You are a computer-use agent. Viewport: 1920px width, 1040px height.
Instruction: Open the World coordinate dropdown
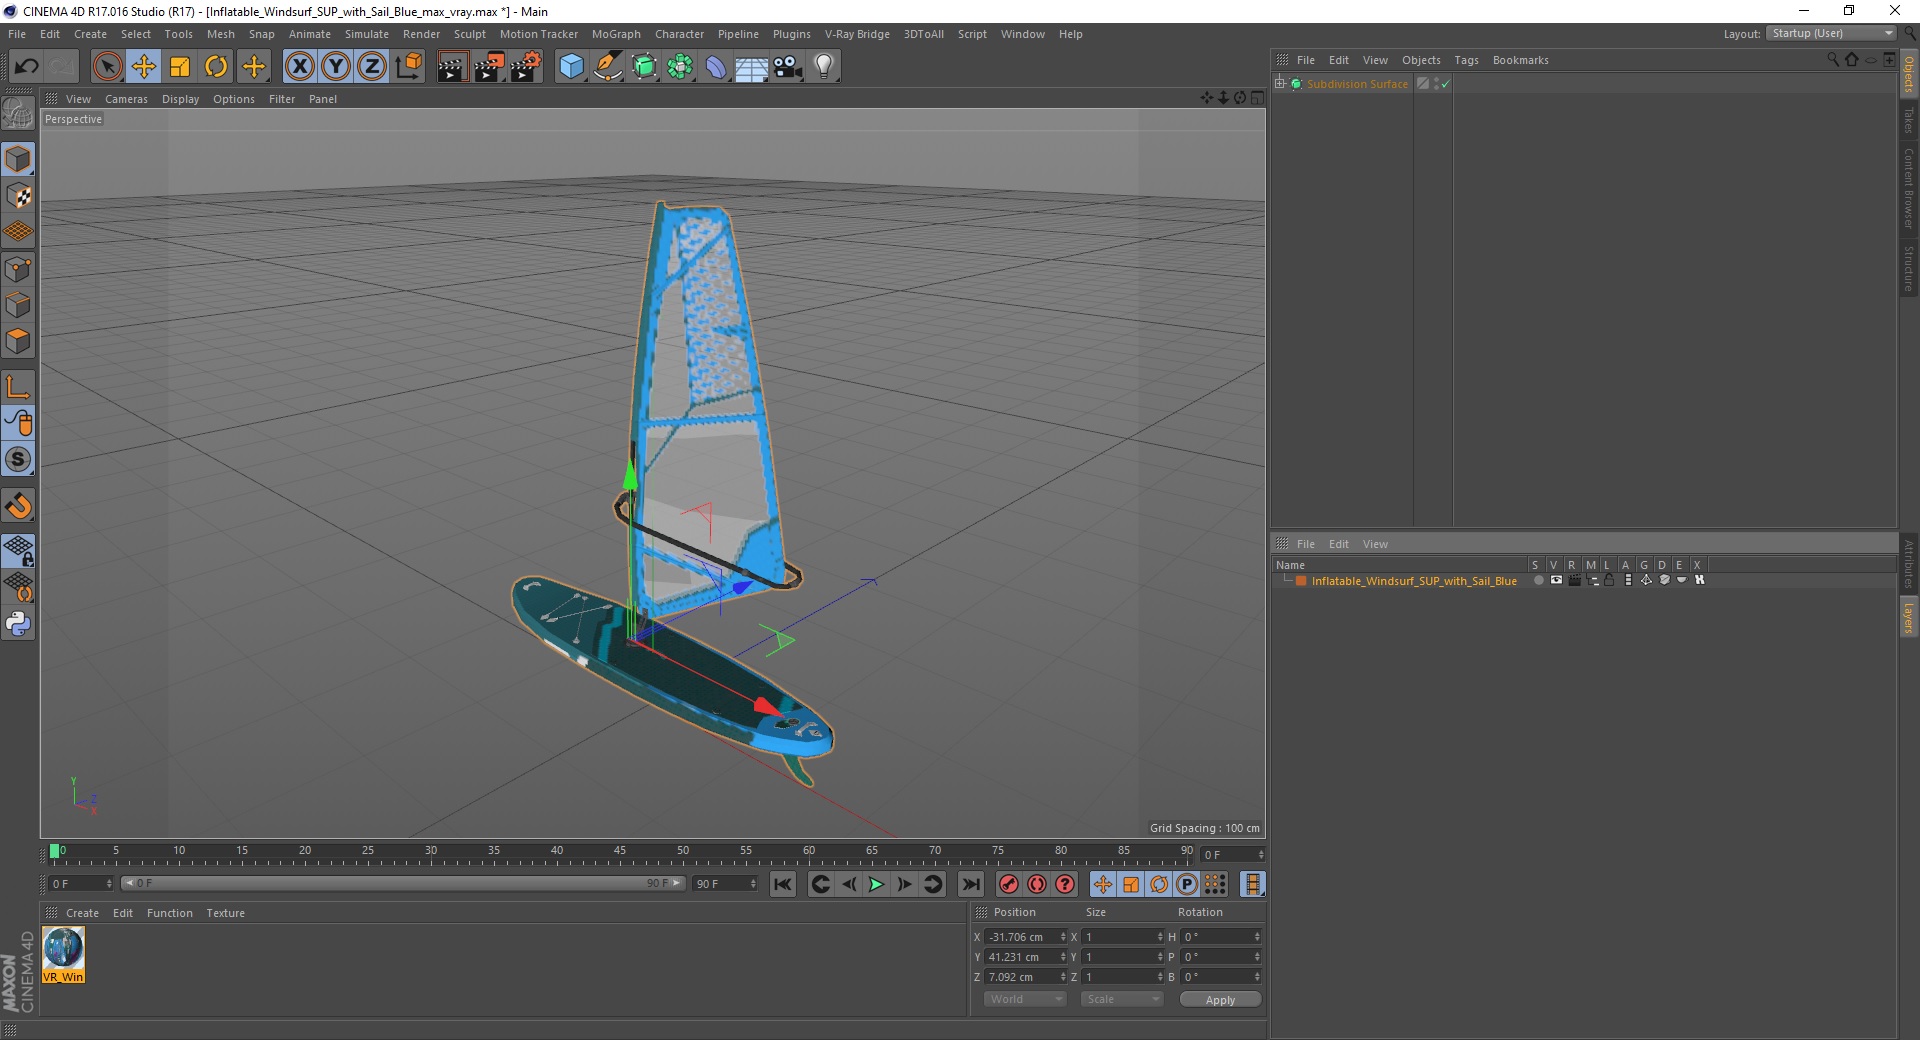1025,999
